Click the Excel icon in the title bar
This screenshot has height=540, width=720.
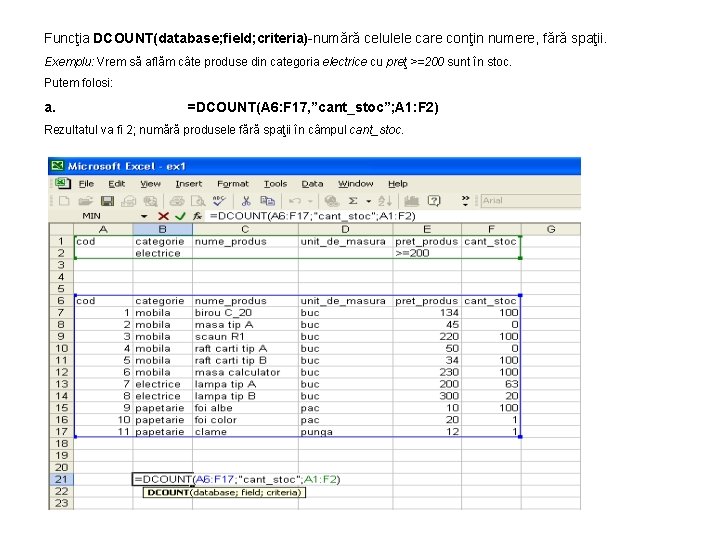pos(57,166)
